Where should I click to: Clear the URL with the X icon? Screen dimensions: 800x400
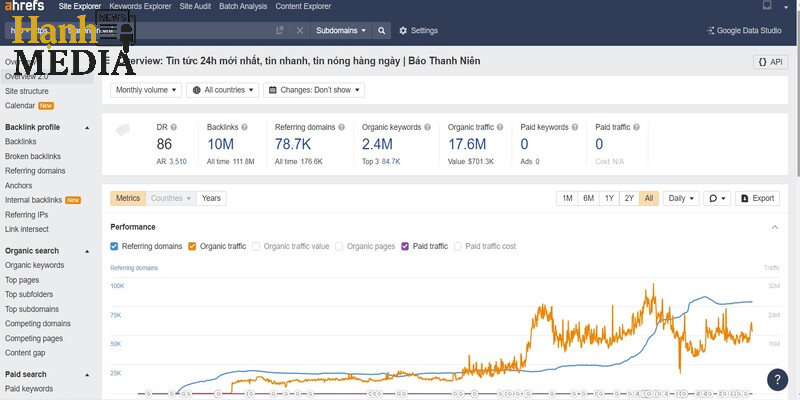(x=299, y=31)
